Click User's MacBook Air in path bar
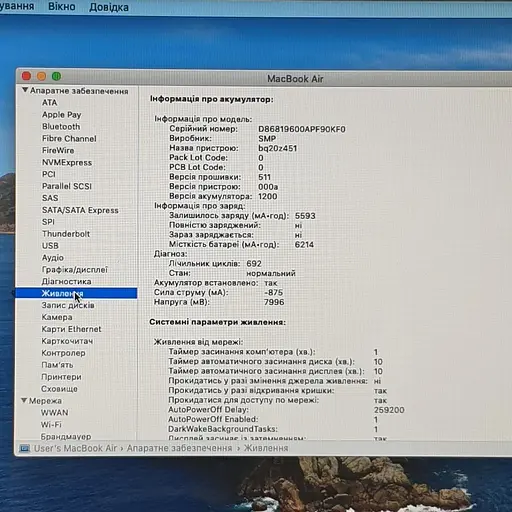512x512 pixels. (75, 448)
